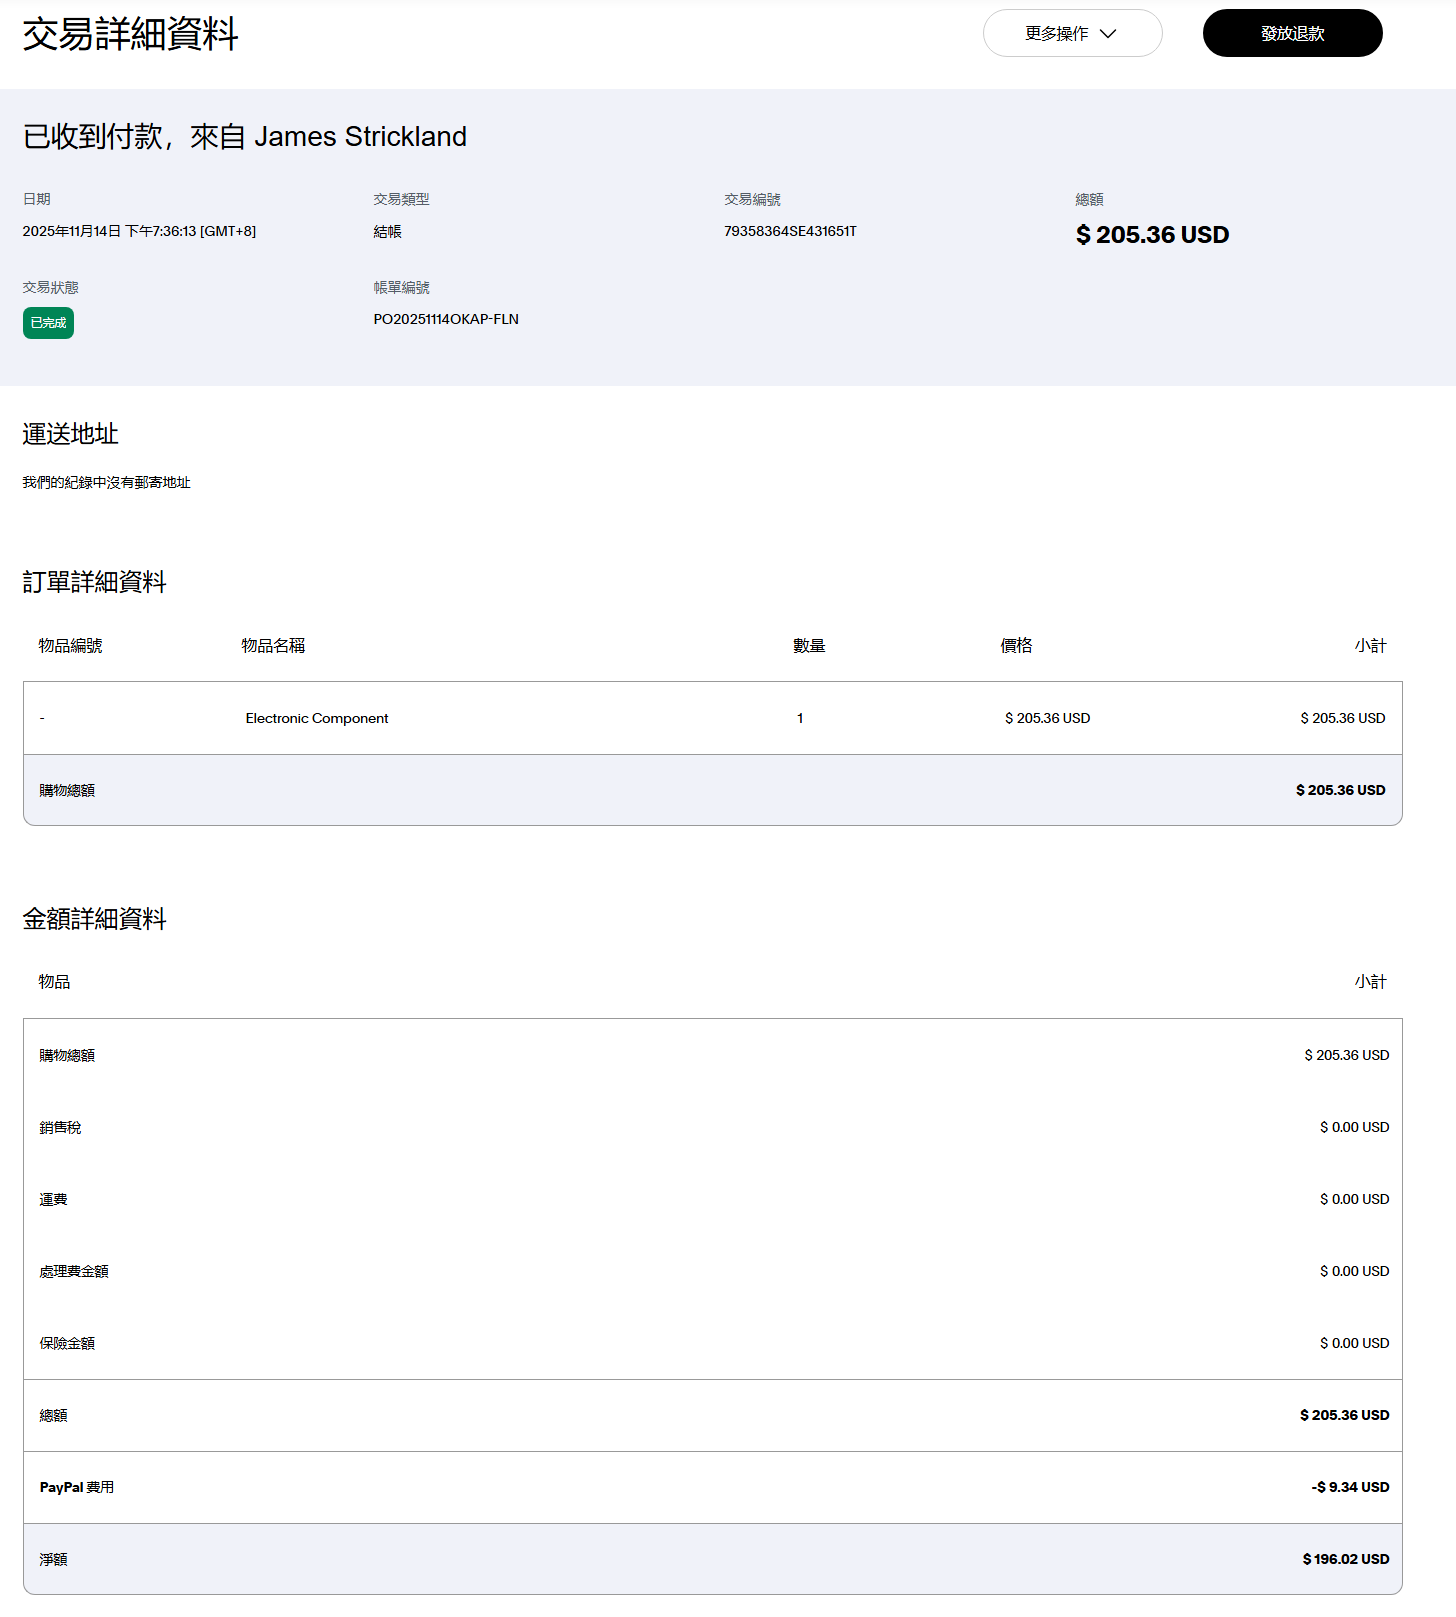Select transaction ID 79358364SE431651T
Image resolution: width=1456 pixels, height=1617 pixels.
coord(790,231)
